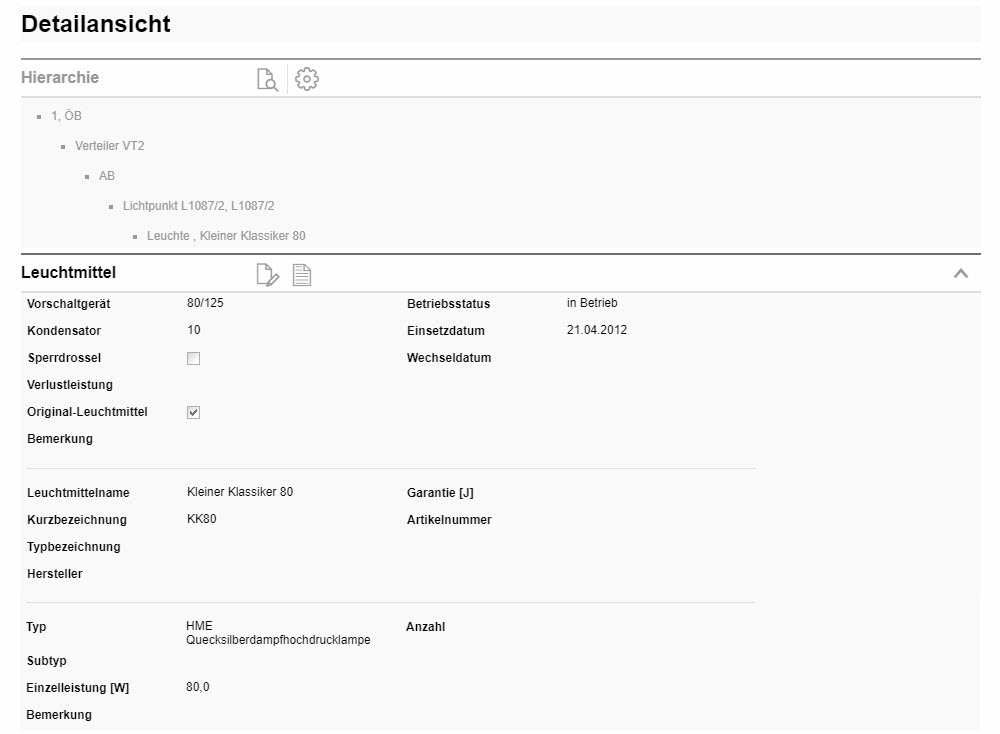
Task: Select the Hierarchie section header
Action: click(x=60, y=78)
